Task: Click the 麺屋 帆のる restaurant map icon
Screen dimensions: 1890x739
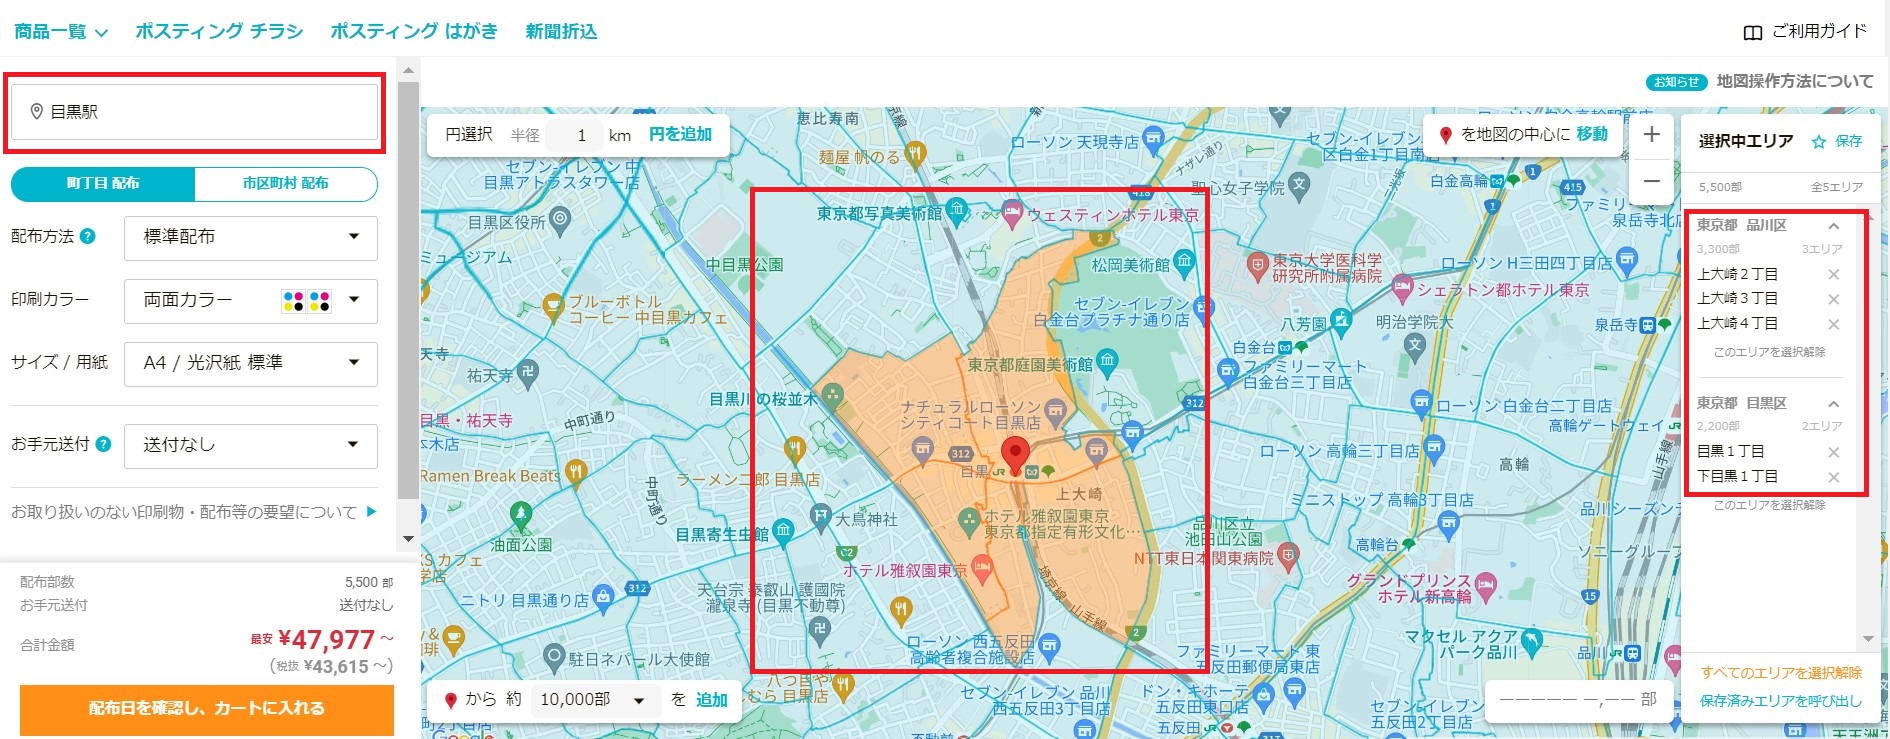Action: [x=915, y=154]
